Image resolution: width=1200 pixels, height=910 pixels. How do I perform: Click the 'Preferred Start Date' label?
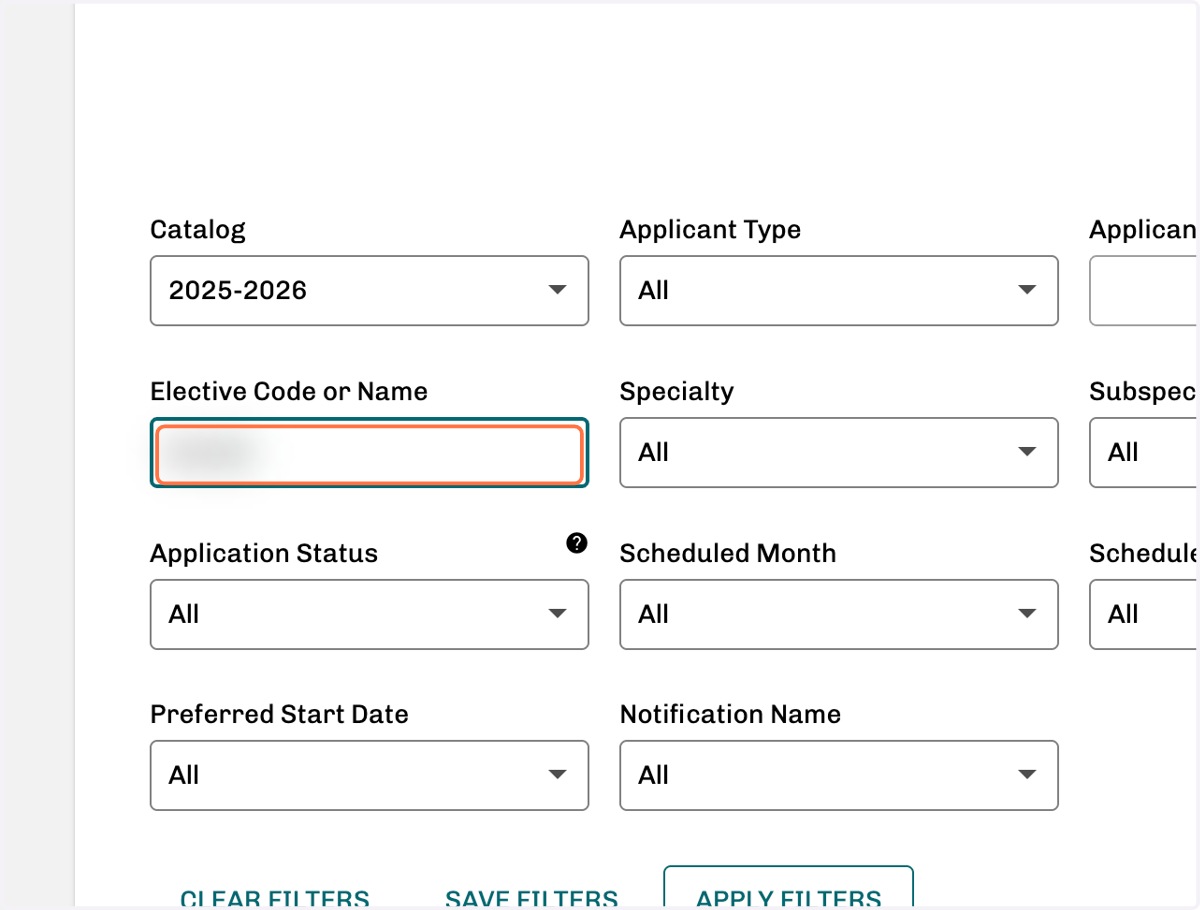click(x=280, y=714)
